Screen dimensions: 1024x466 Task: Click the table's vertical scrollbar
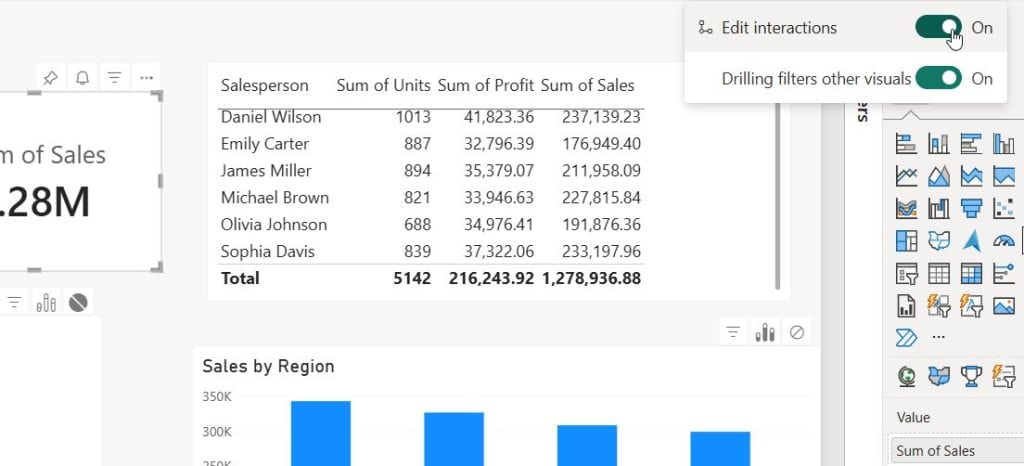[777, 196]
